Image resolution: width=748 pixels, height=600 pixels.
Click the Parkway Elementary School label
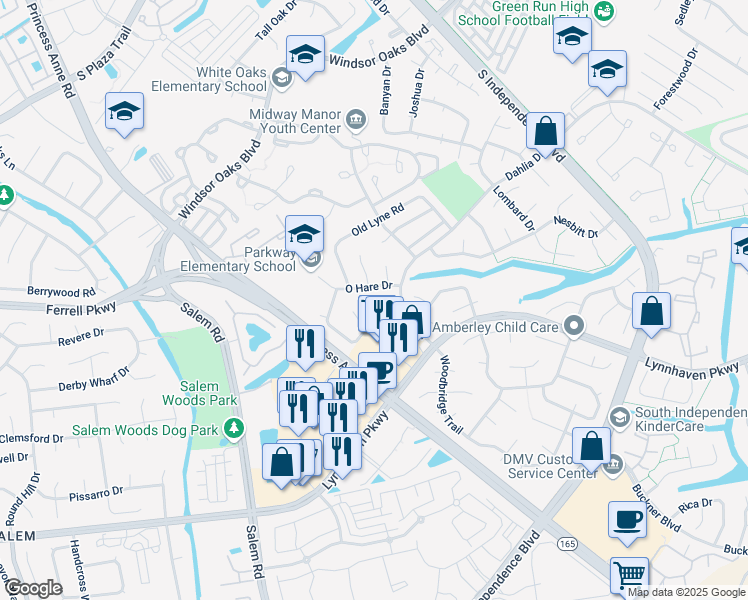pos(238,259)
